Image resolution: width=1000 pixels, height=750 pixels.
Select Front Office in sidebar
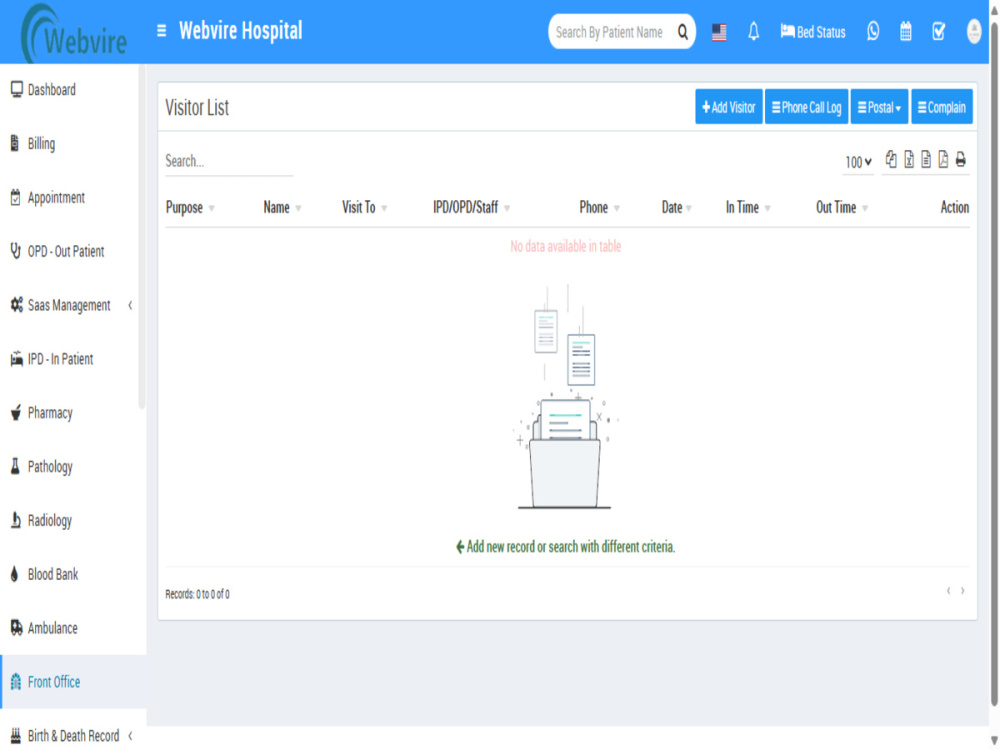73,682
